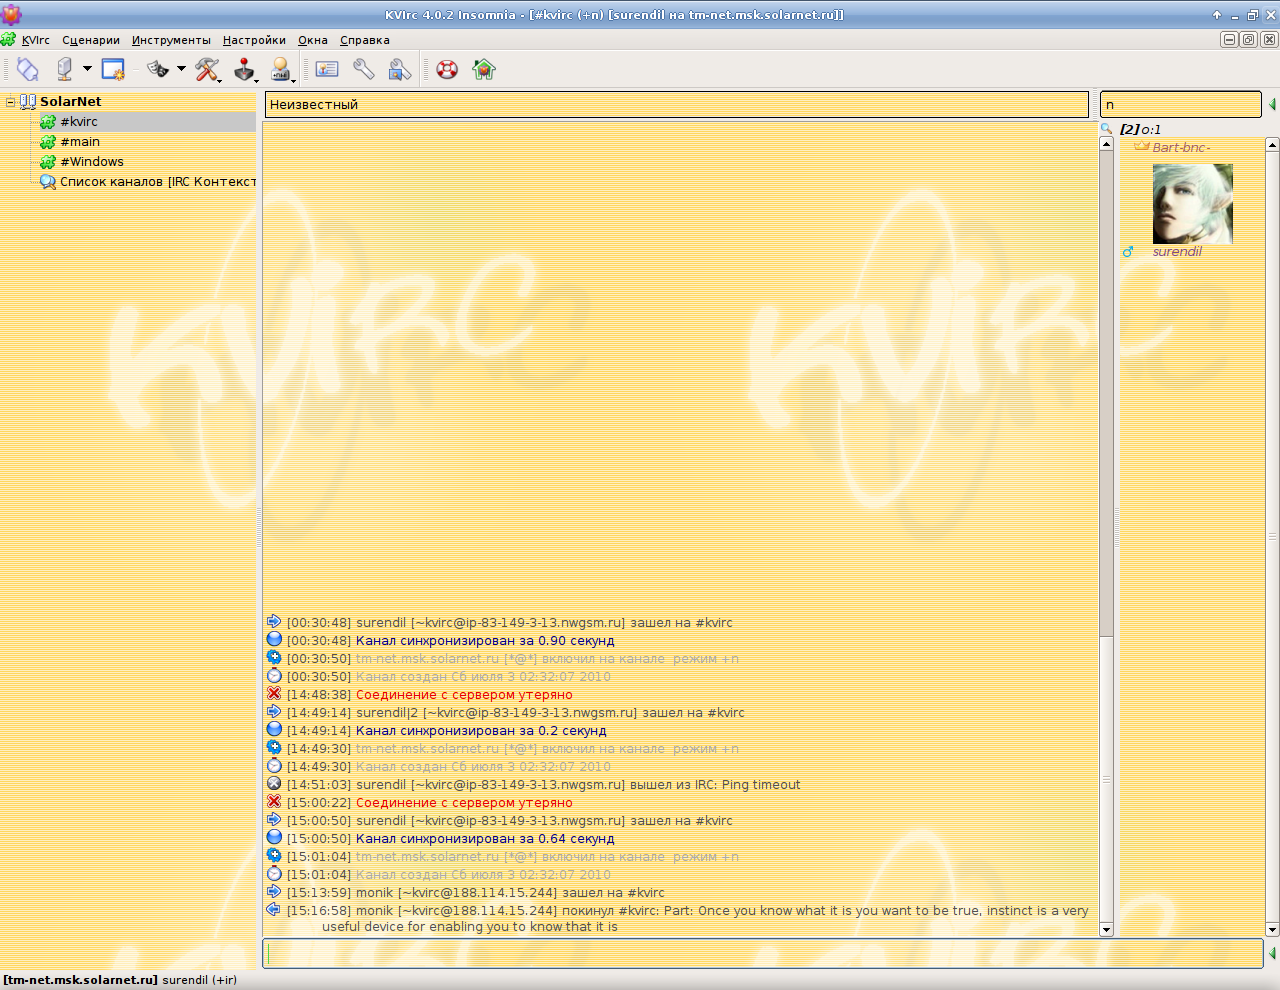Viewport: 1280px width, 990px height.
Task: Open the hammer and screwdriver tools icon
Action: (x=208, y=69)
